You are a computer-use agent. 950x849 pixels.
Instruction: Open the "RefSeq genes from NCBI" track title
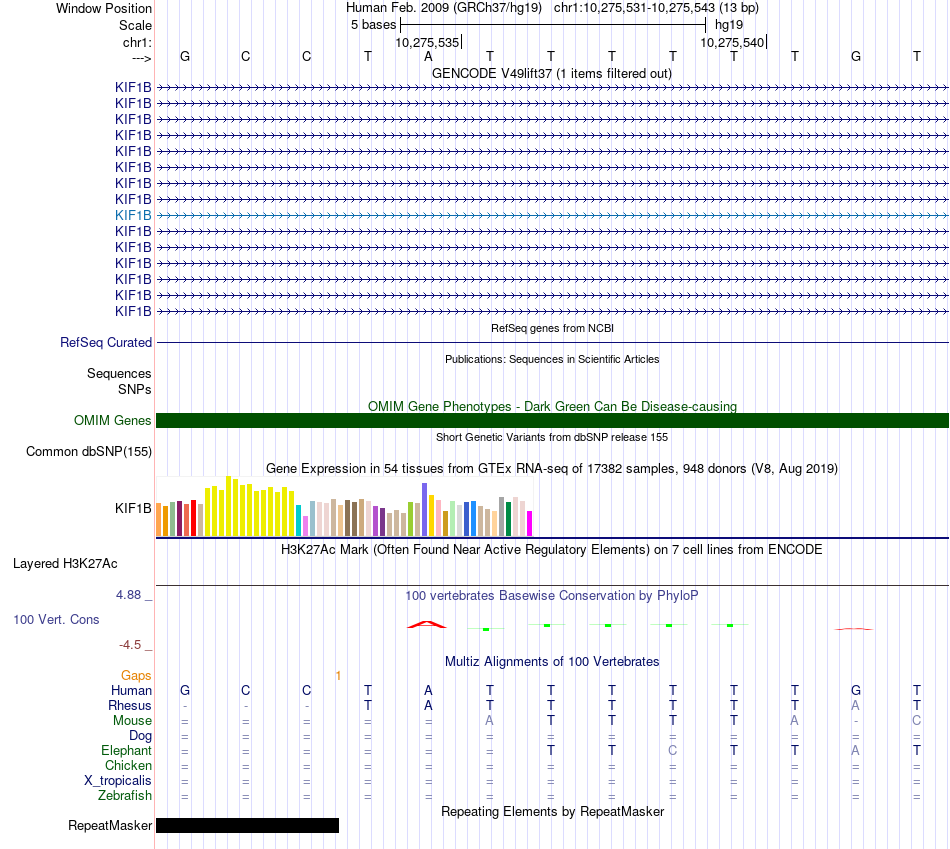(552, 328)
